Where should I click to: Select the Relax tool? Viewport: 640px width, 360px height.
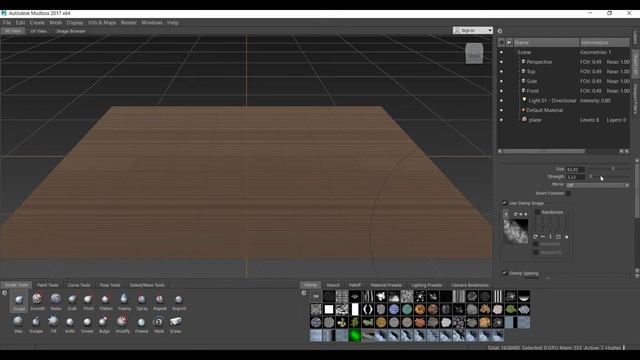point(56,302)
